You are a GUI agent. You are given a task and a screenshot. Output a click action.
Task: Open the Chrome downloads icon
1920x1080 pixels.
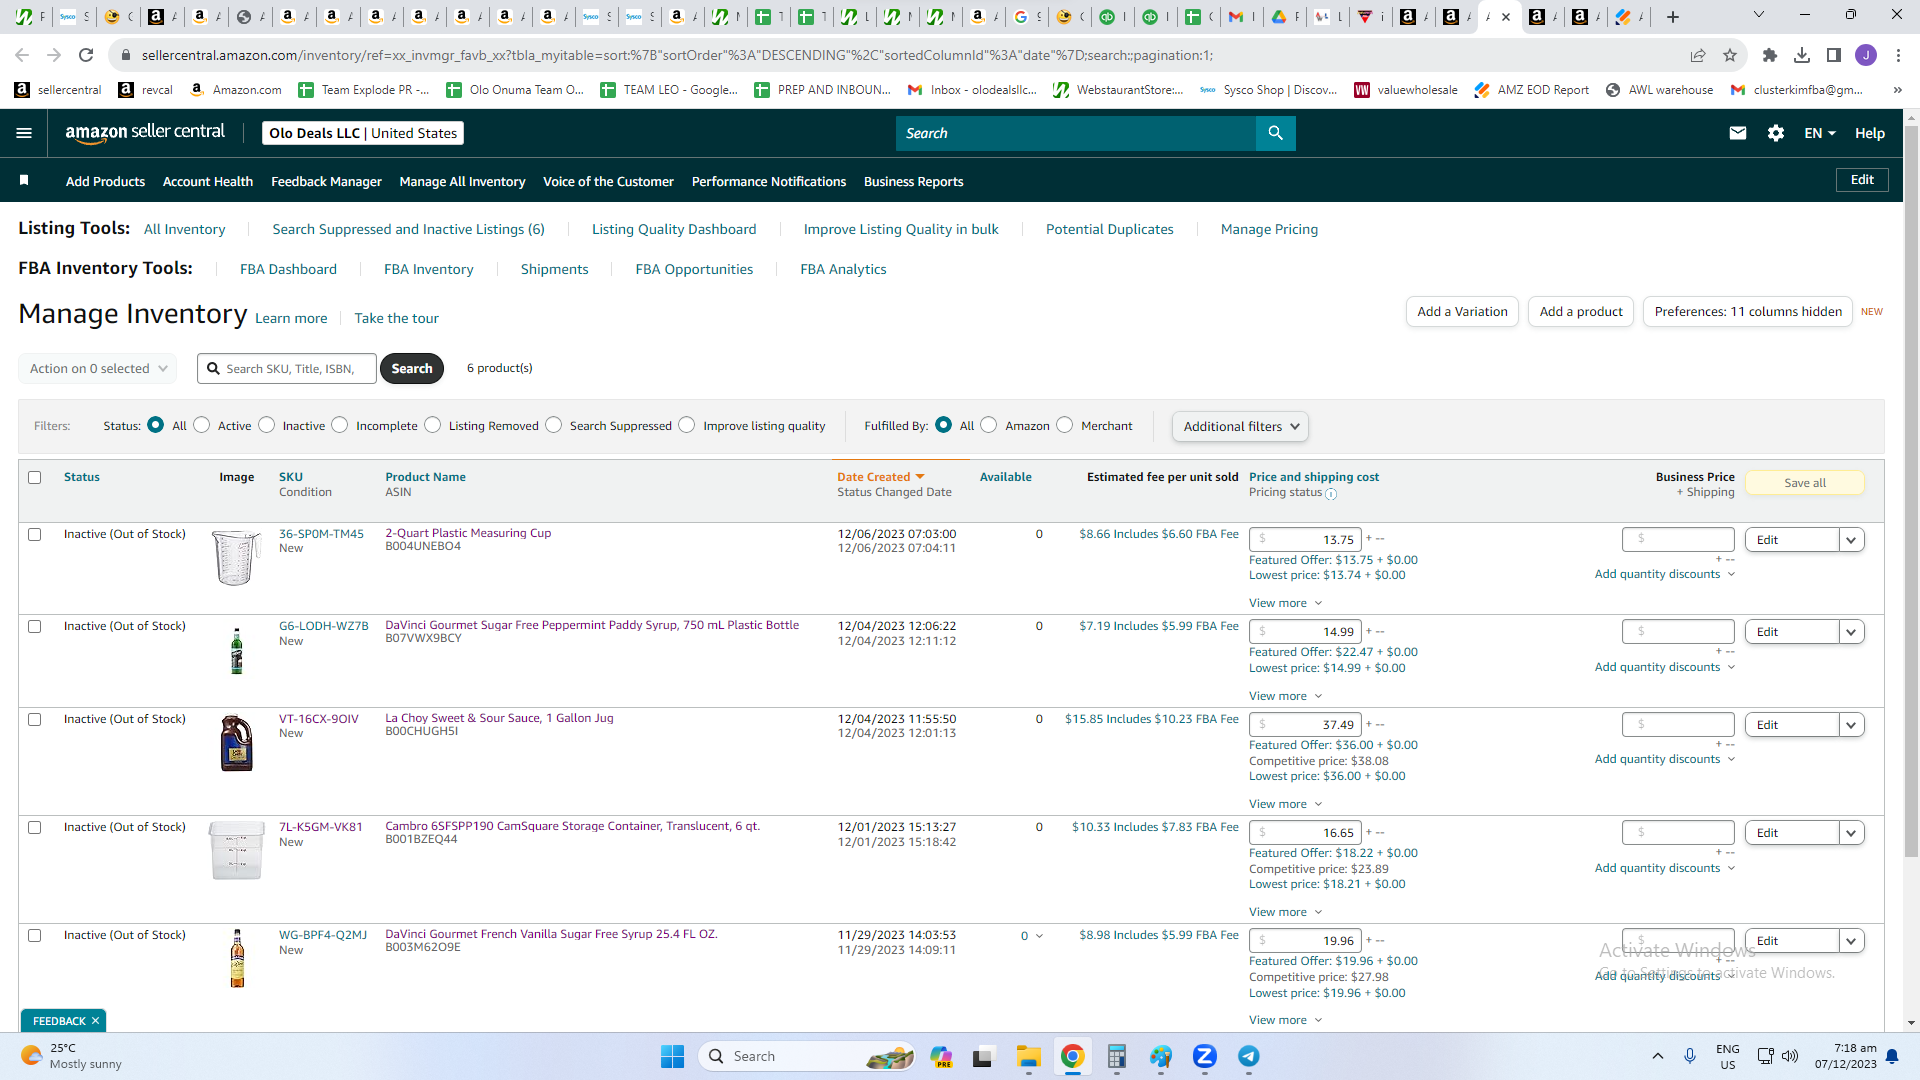click(x=1802, y=55)
